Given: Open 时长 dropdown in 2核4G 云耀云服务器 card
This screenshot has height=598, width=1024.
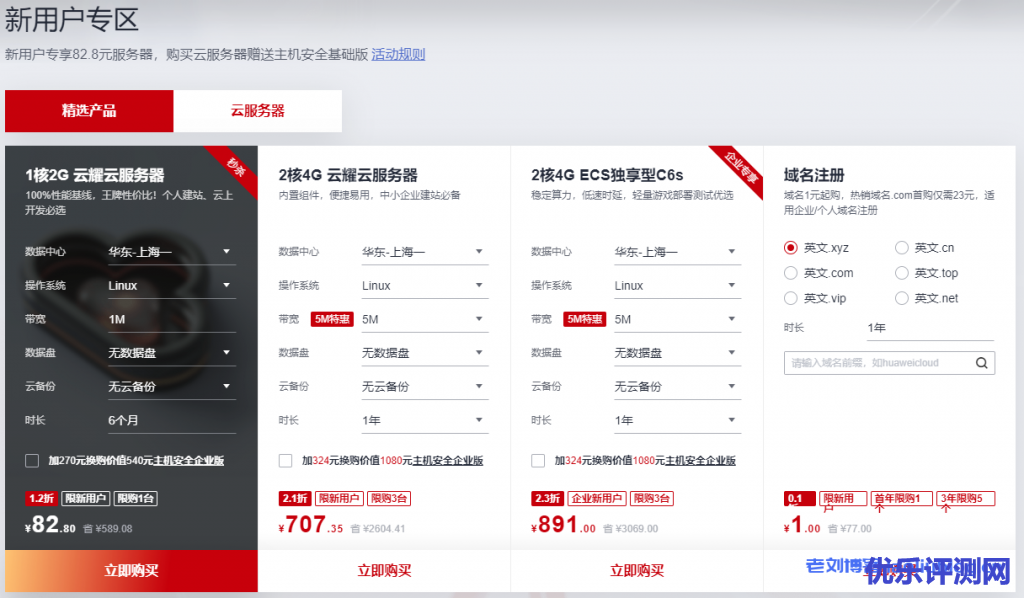Looking at the screenshot, I should 422,420.
